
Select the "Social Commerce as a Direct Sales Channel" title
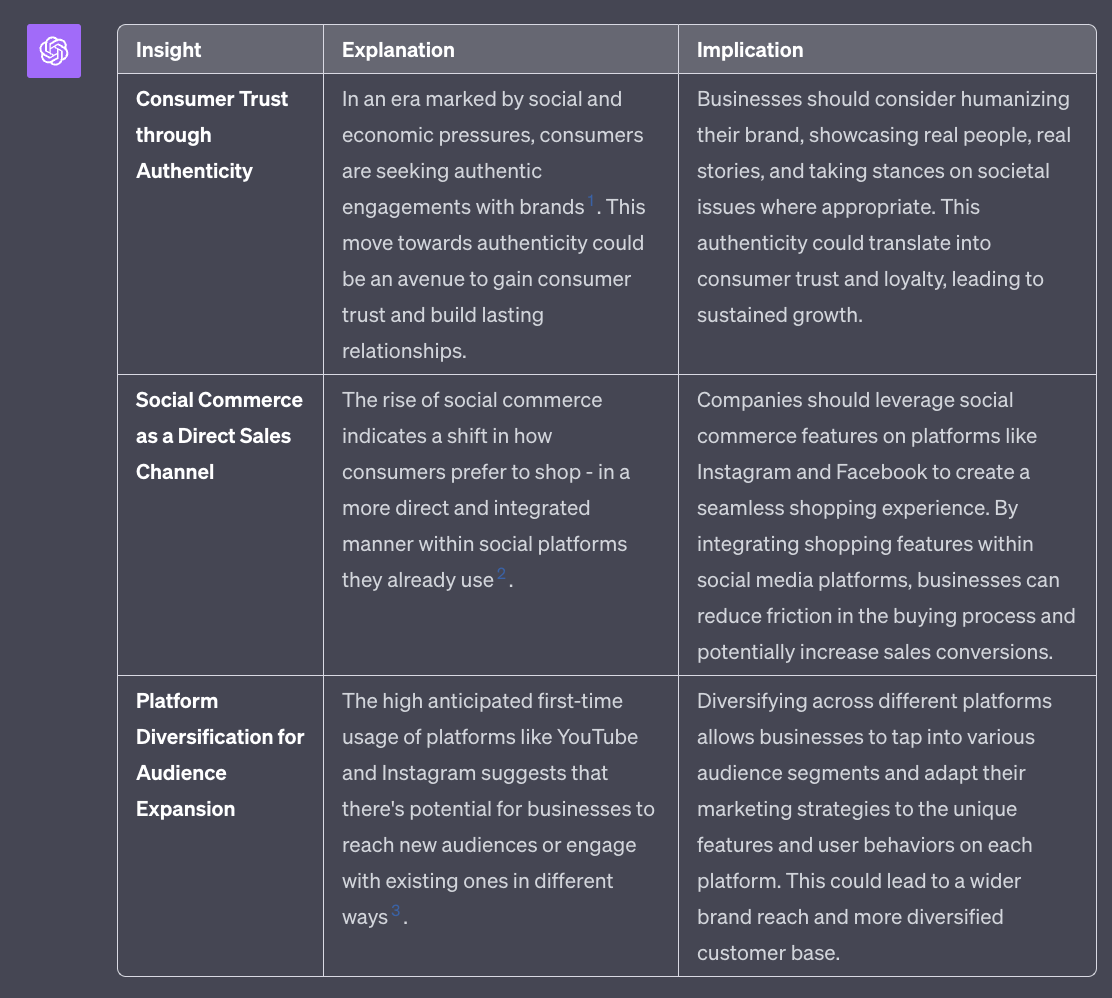[218, 436]
